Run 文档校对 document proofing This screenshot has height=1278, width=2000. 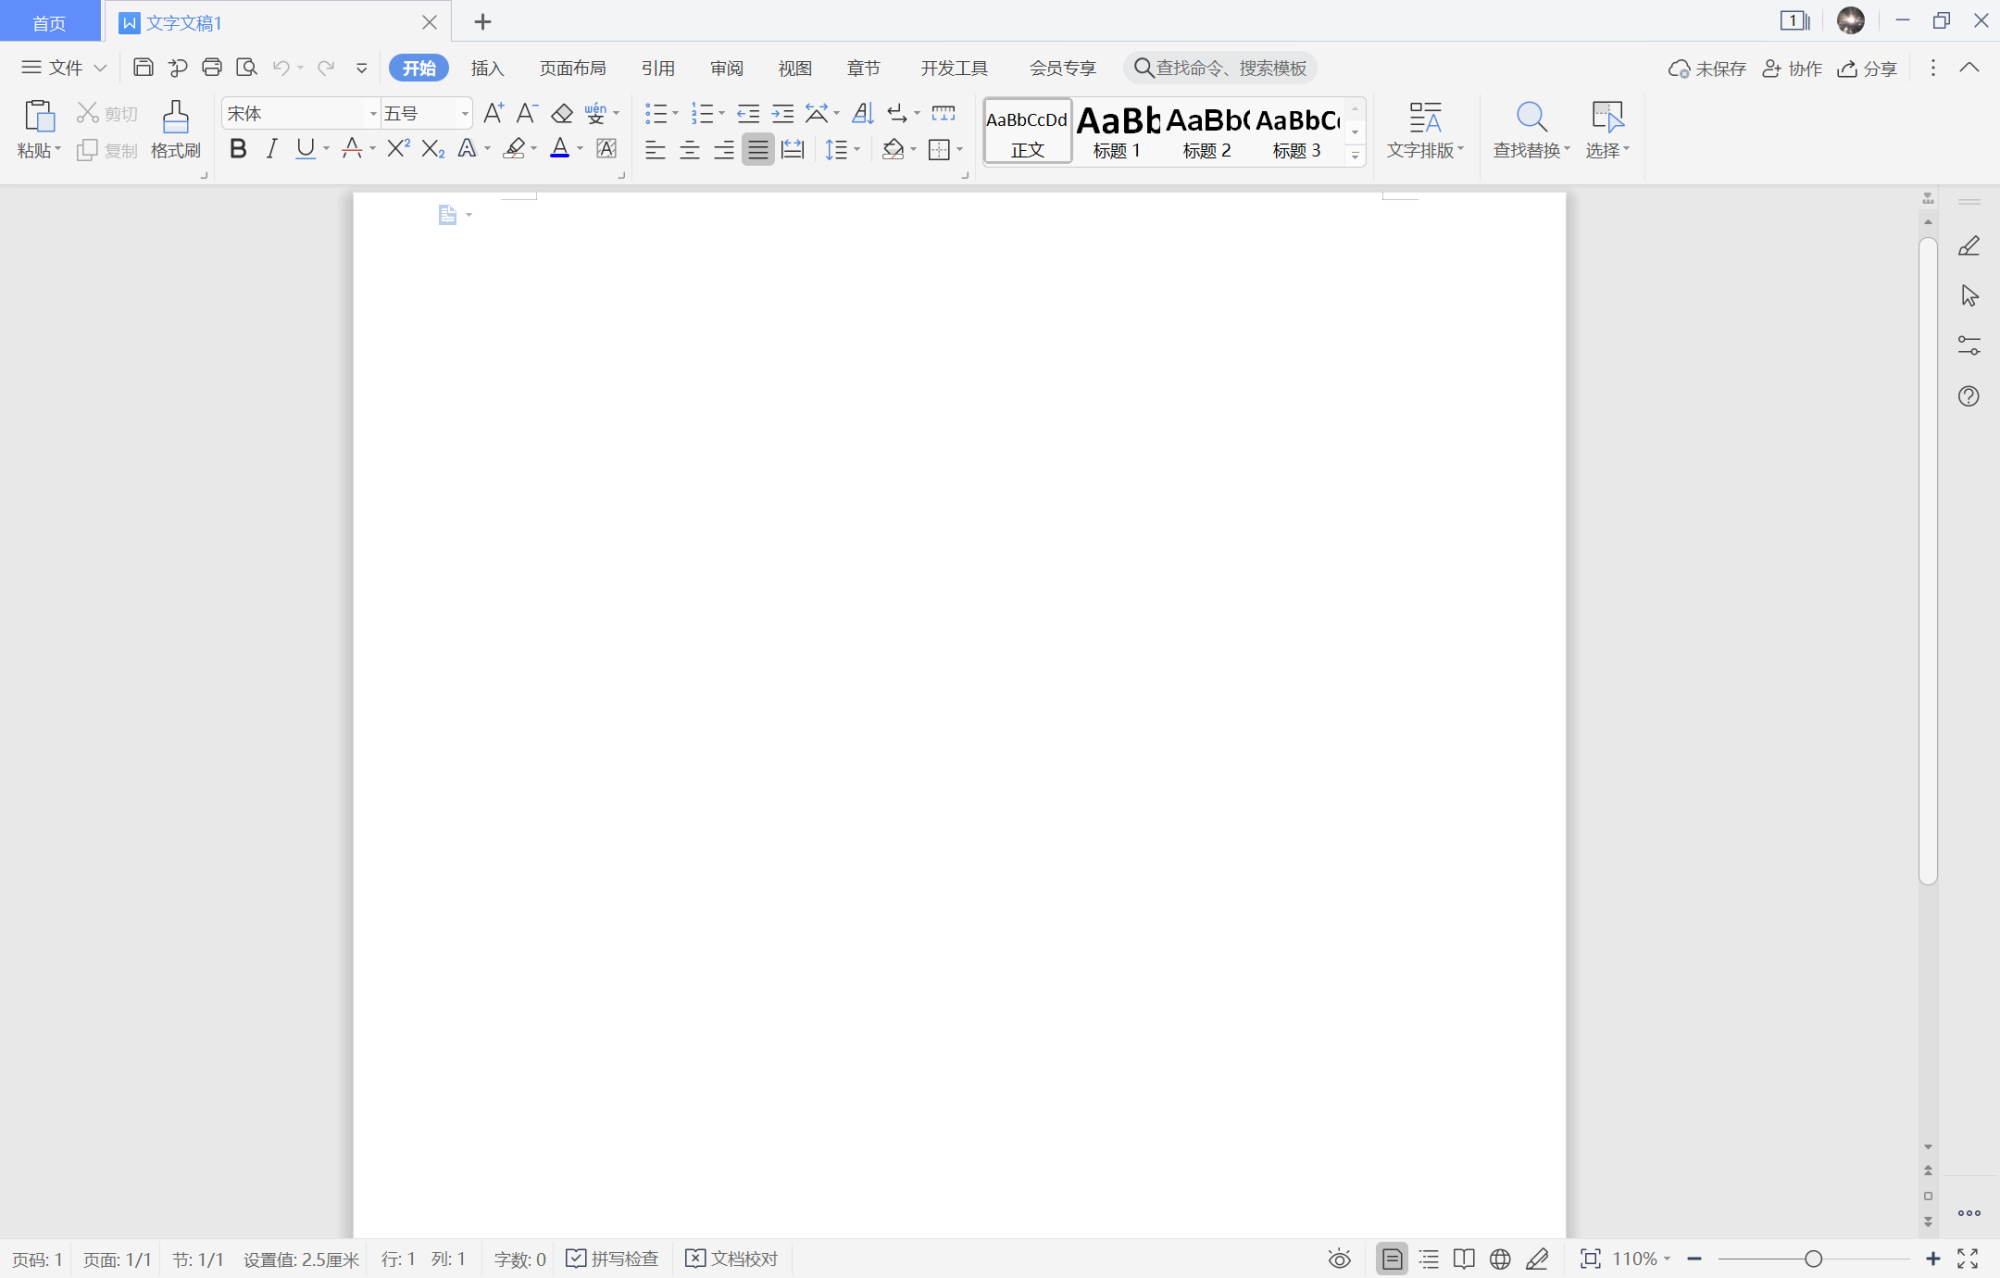coord(732,1258)
